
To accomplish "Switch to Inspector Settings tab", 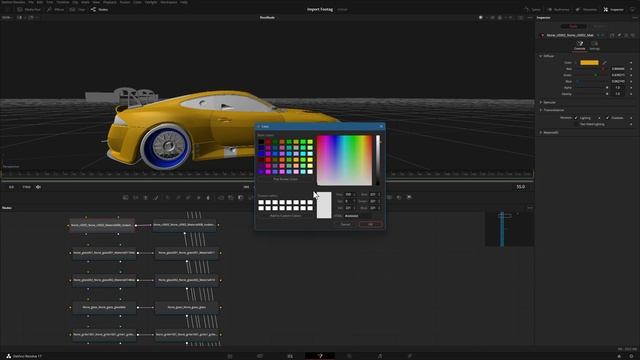I will coord(595,45).
